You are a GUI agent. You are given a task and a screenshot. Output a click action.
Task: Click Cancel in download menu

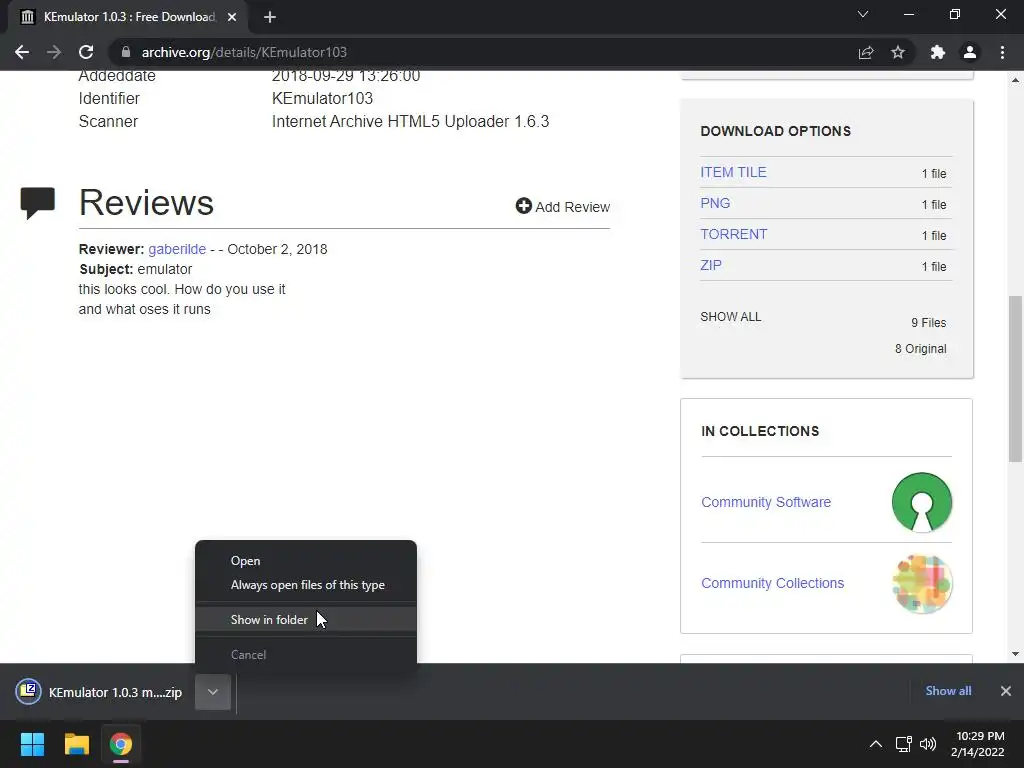click(x=306, y=654)
